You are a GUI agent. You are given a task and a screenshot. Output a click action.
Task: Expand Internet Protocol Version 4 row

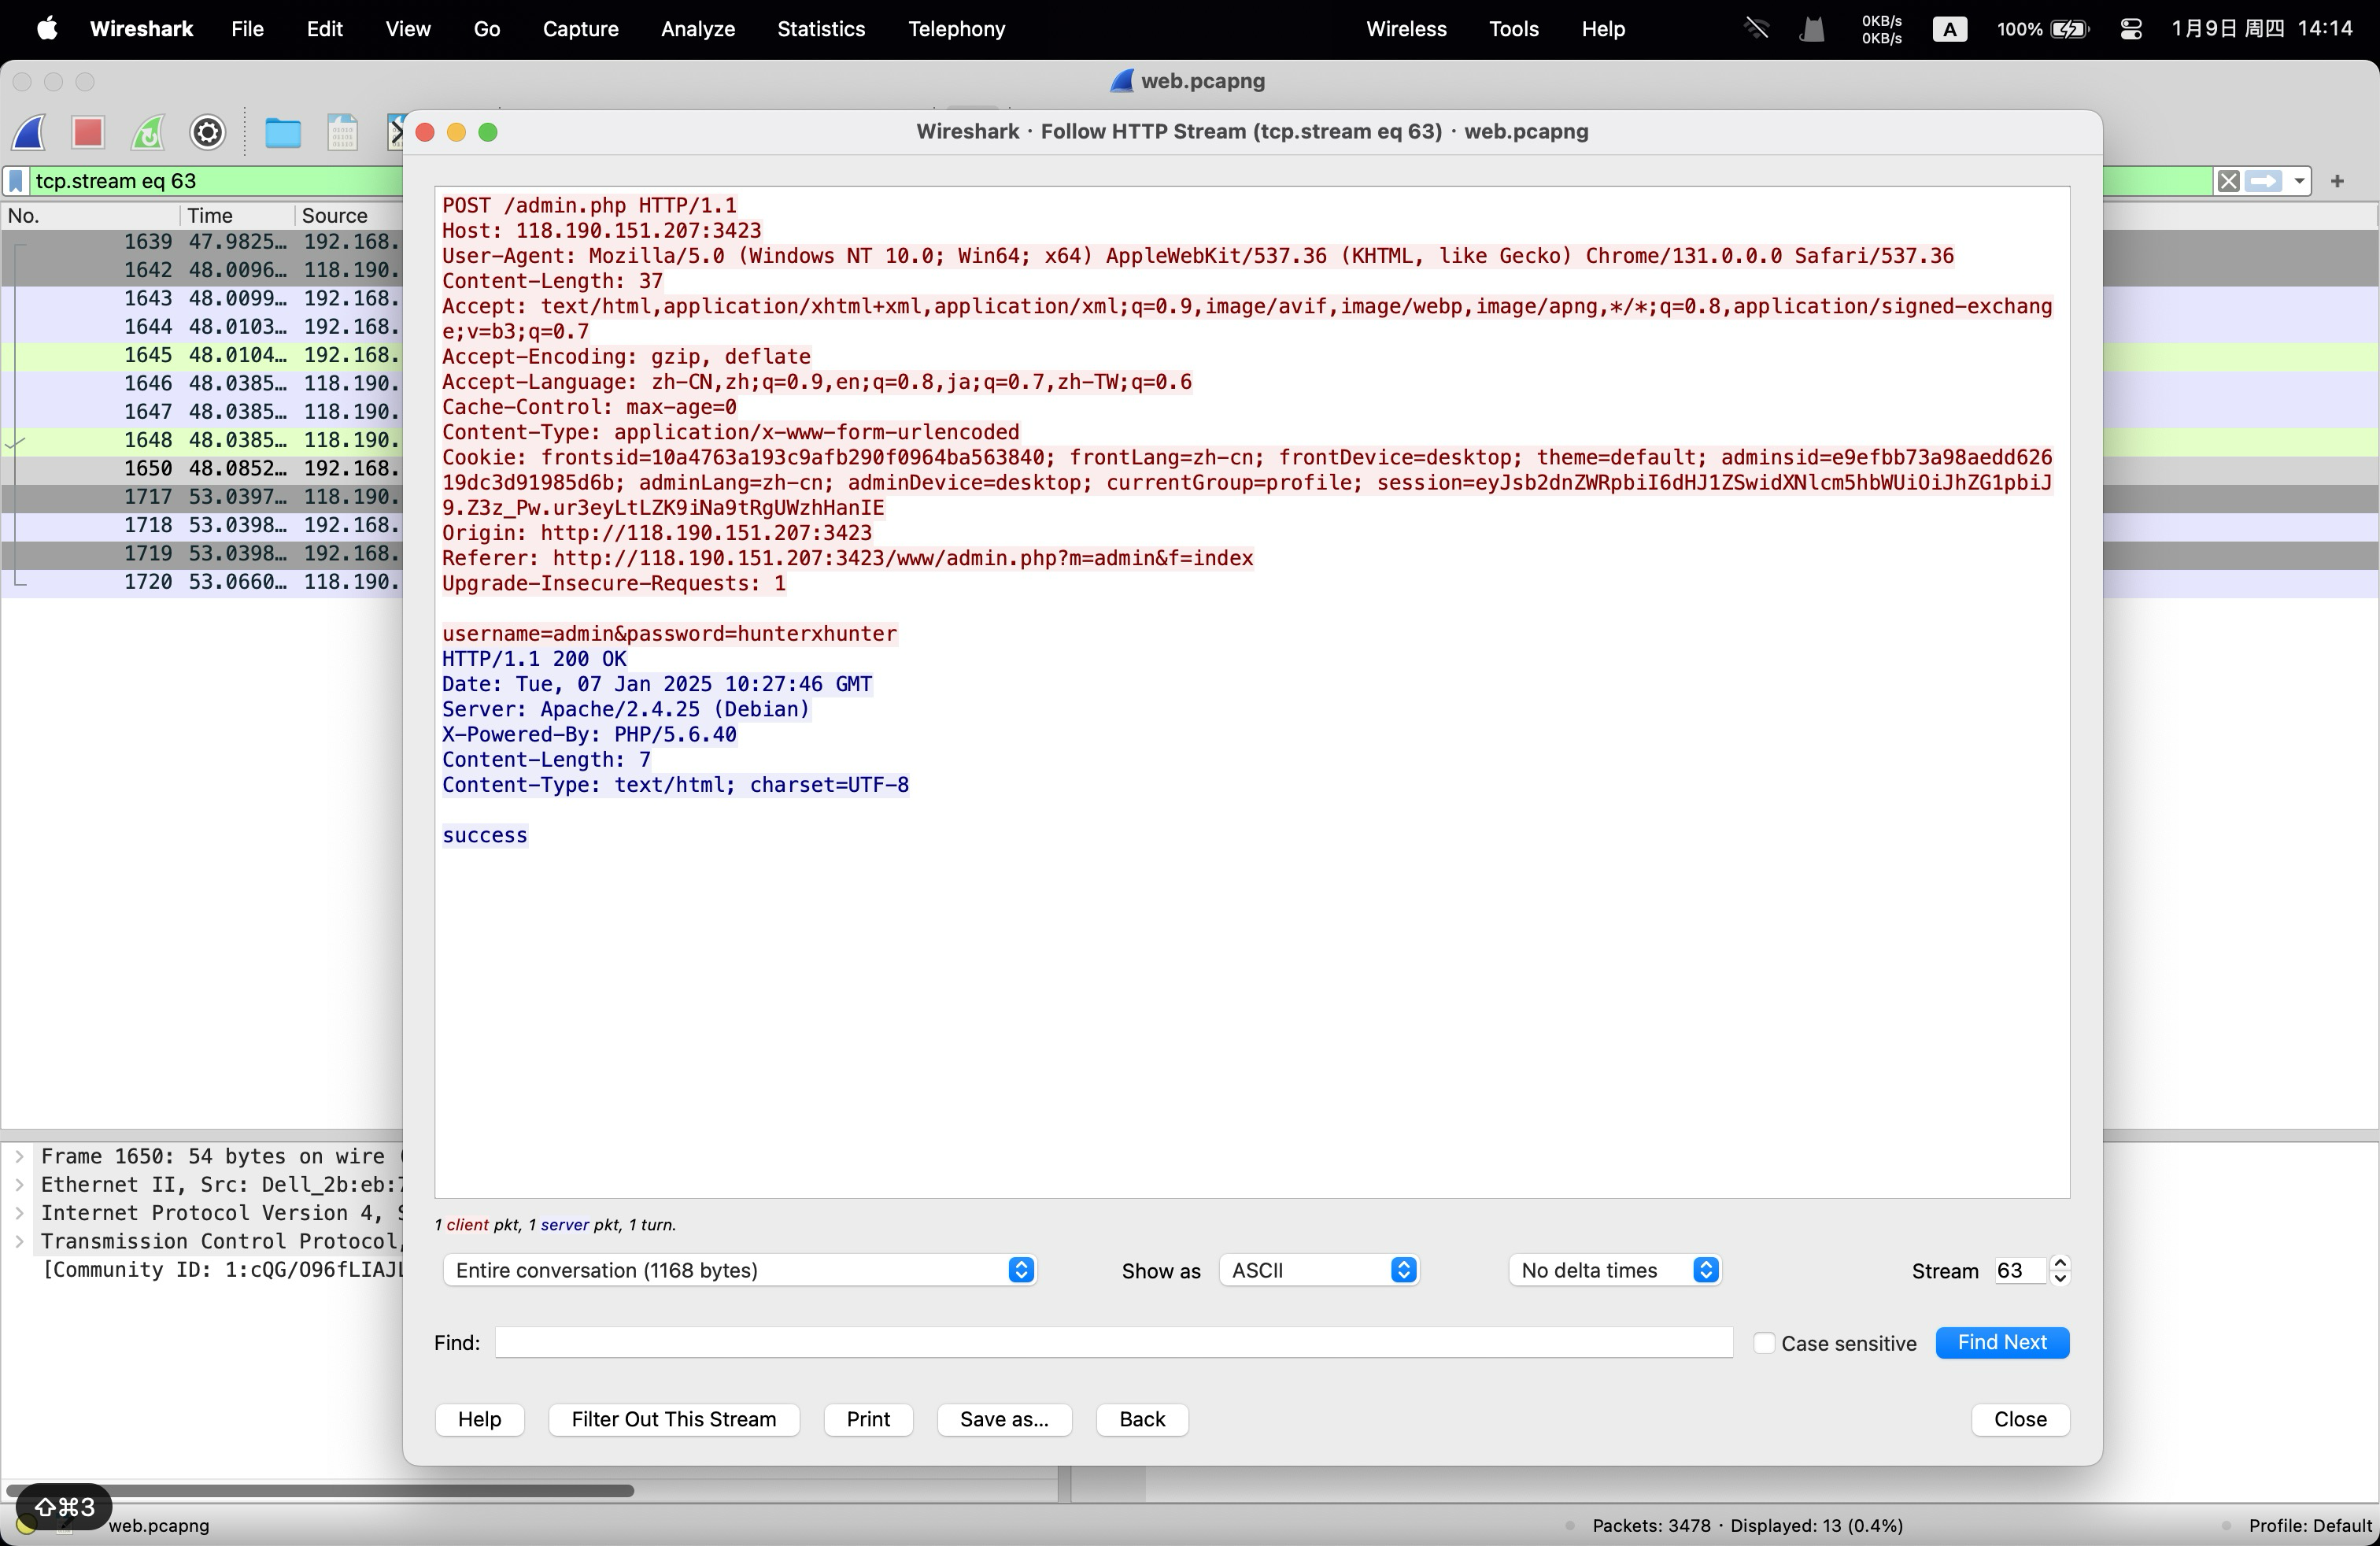pyautogui.click(x=19, y=1213)
